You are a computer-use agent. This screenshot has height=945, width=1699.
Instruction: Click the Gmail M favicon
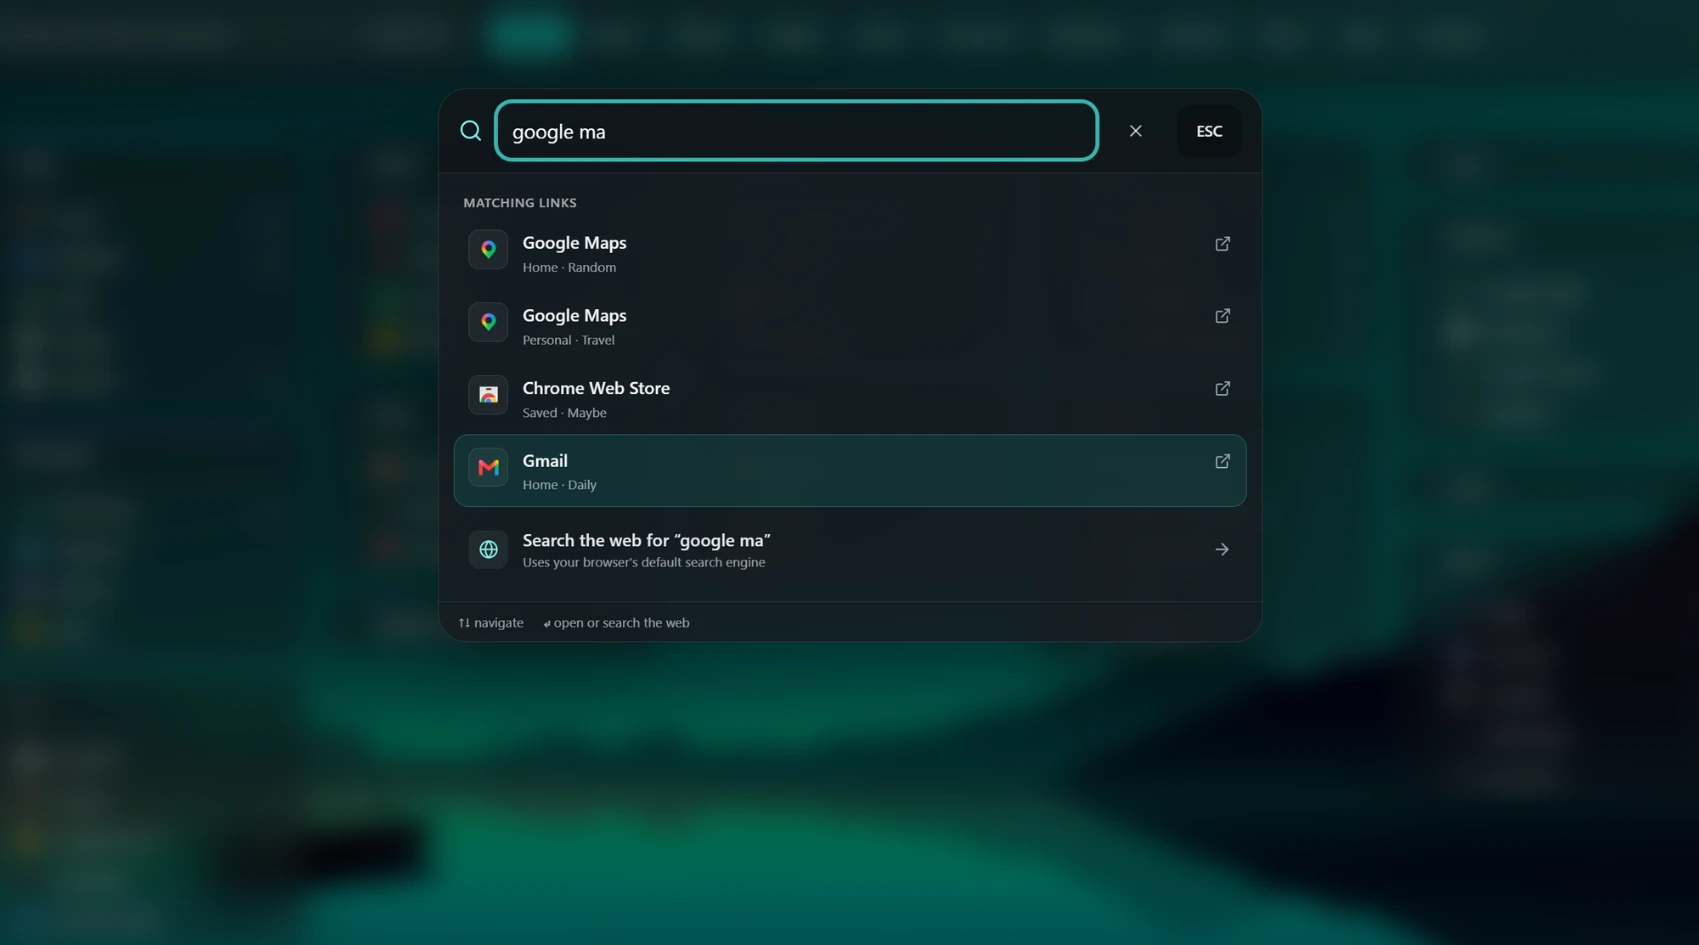point(488,467)
